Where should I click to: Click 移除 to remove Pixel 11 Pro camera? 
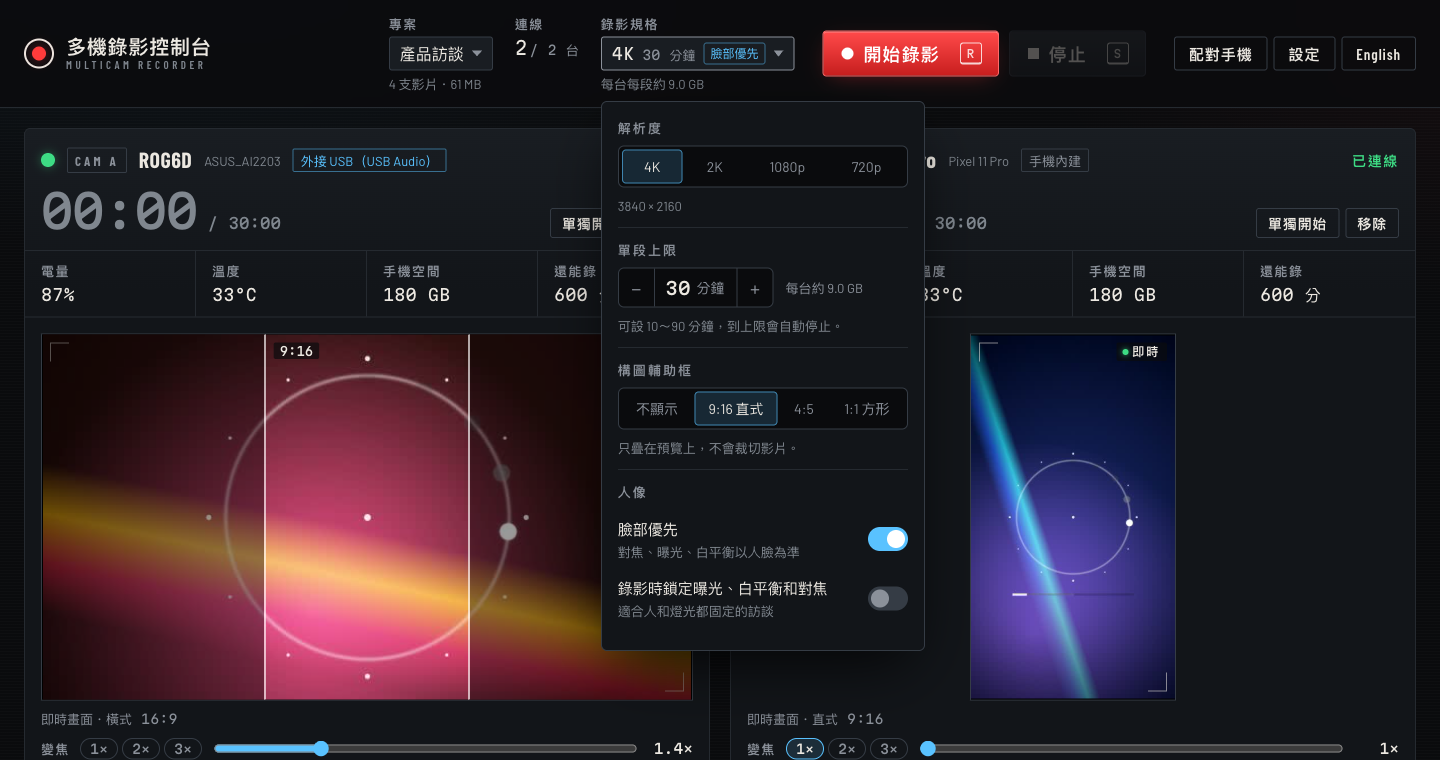point(1372,223)
